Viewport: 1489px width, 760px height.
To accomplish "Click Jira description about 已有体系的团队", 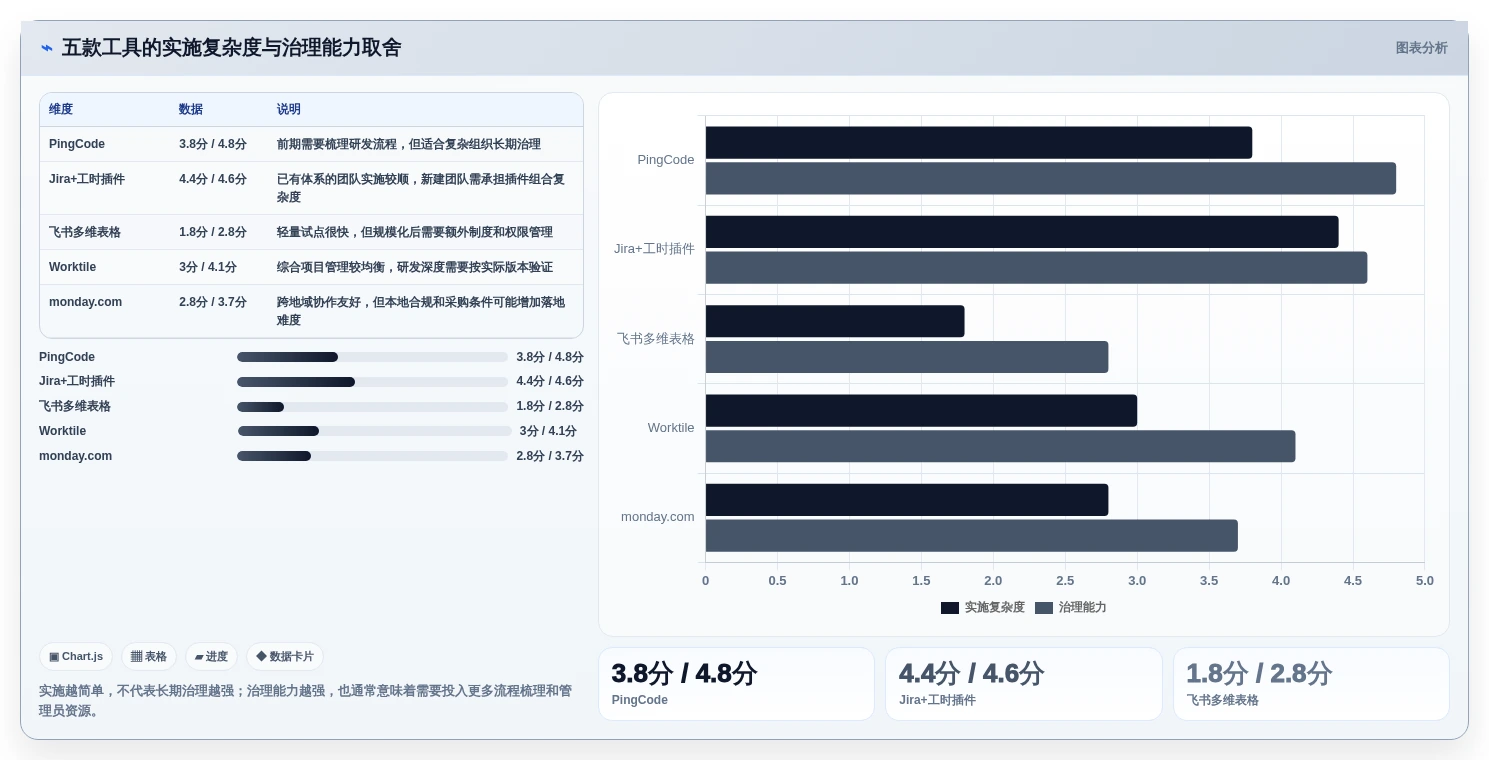I will (x=421, y=188).
